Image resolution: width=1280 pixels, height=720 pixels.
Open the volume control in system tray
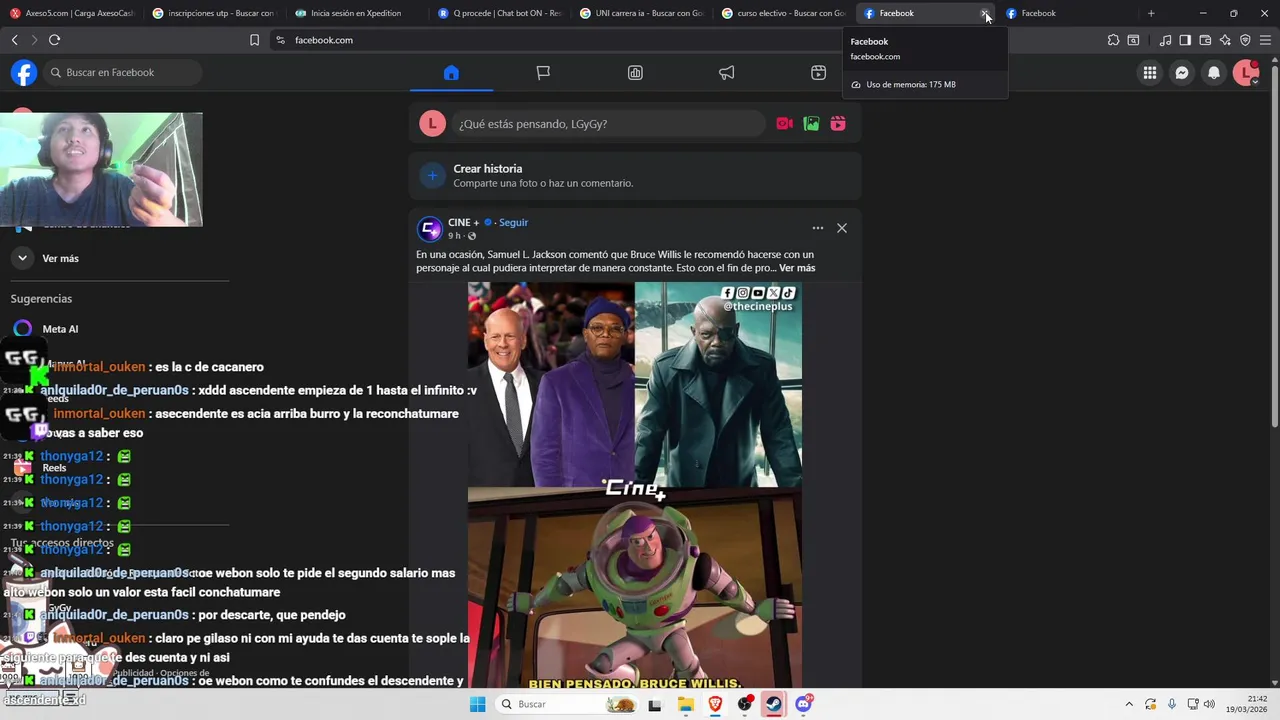[x=1208, y=704]
